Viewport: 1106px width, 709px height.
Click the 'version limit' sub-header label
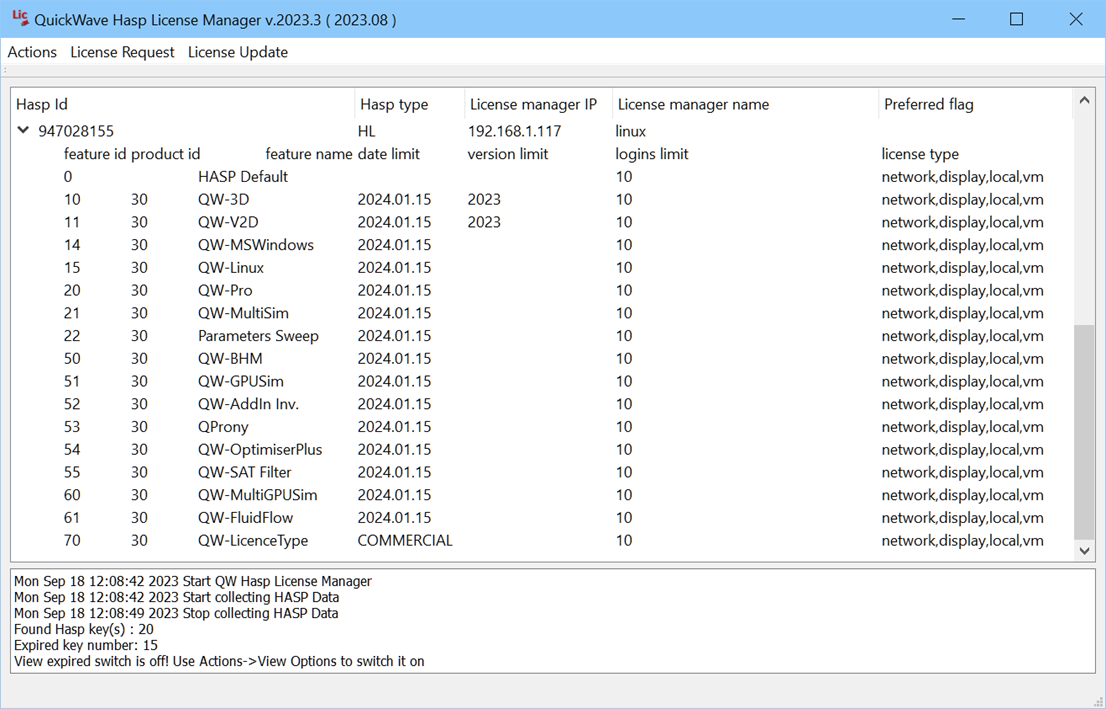click(508, 154)
